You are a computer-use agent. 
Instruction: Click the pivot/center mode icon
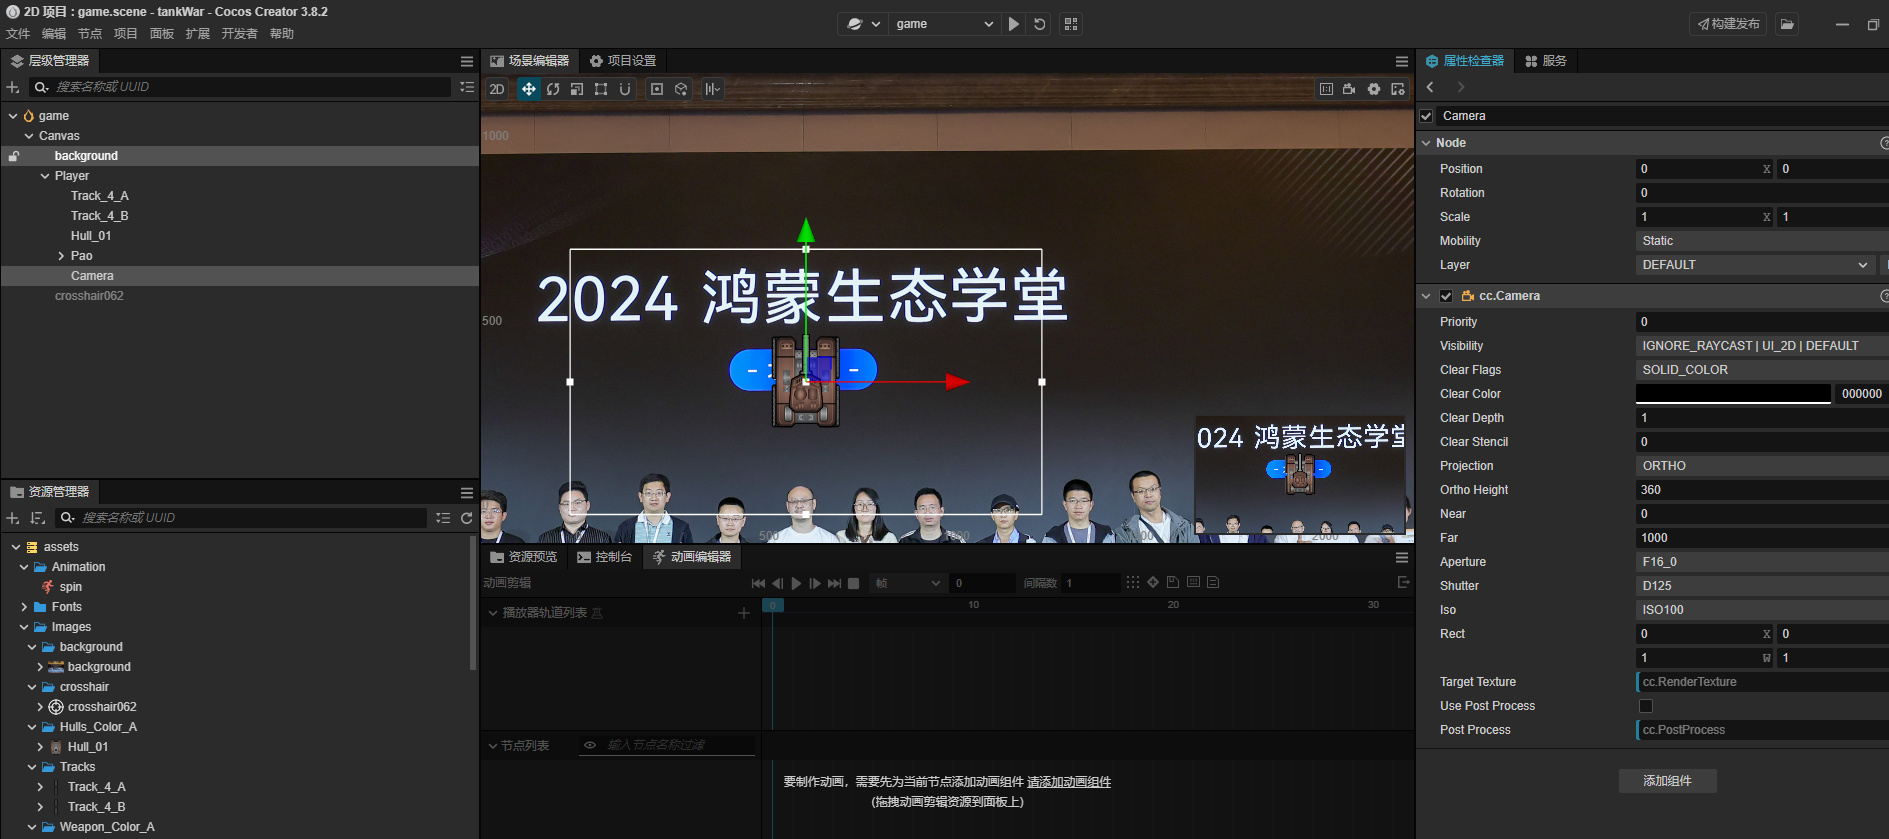pos(657,89)
